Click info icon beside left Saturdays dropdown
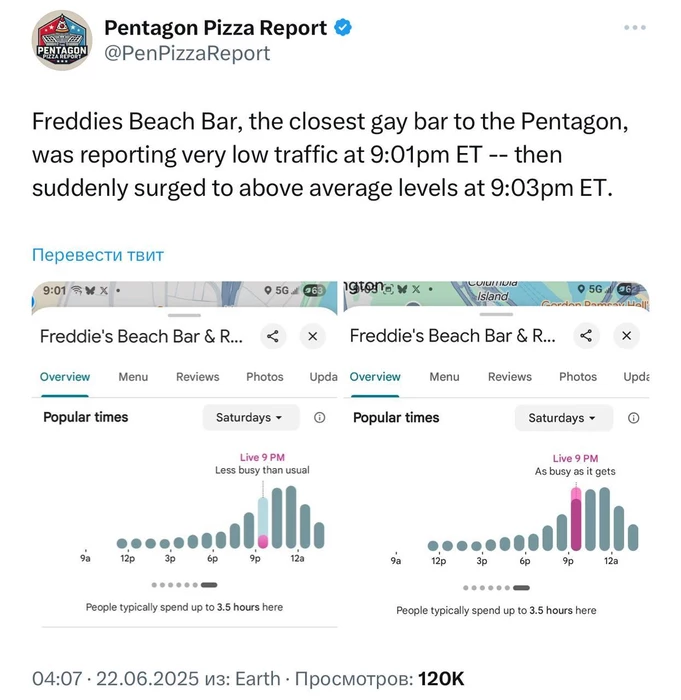Image resolution: width=681 pixels, height=700 pixels. (319, 417)
